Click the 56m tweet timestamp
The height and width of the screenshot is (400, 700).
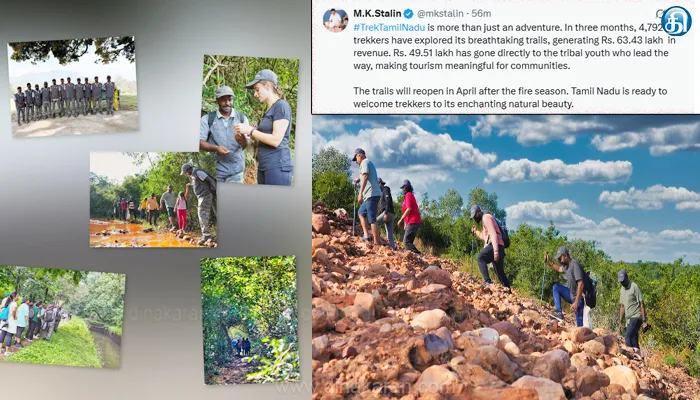pyautogui.click(x=481, y=13)
